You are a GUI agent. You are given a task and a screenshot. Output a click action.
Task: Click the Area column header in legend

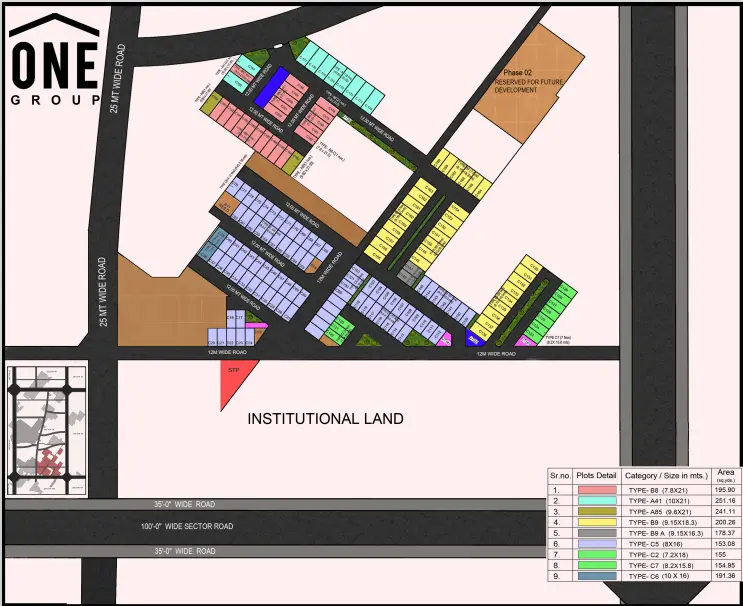(725, 475)
